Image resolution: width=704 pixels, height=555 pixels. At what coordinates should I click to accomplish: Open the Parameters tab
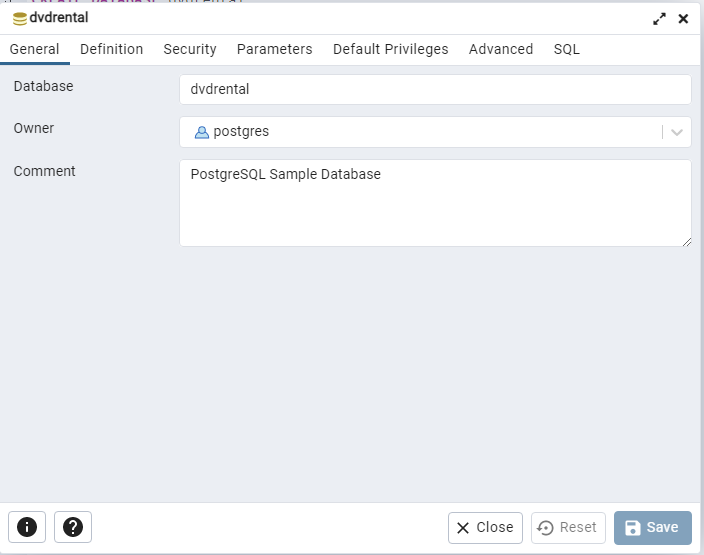pos(274,49)
